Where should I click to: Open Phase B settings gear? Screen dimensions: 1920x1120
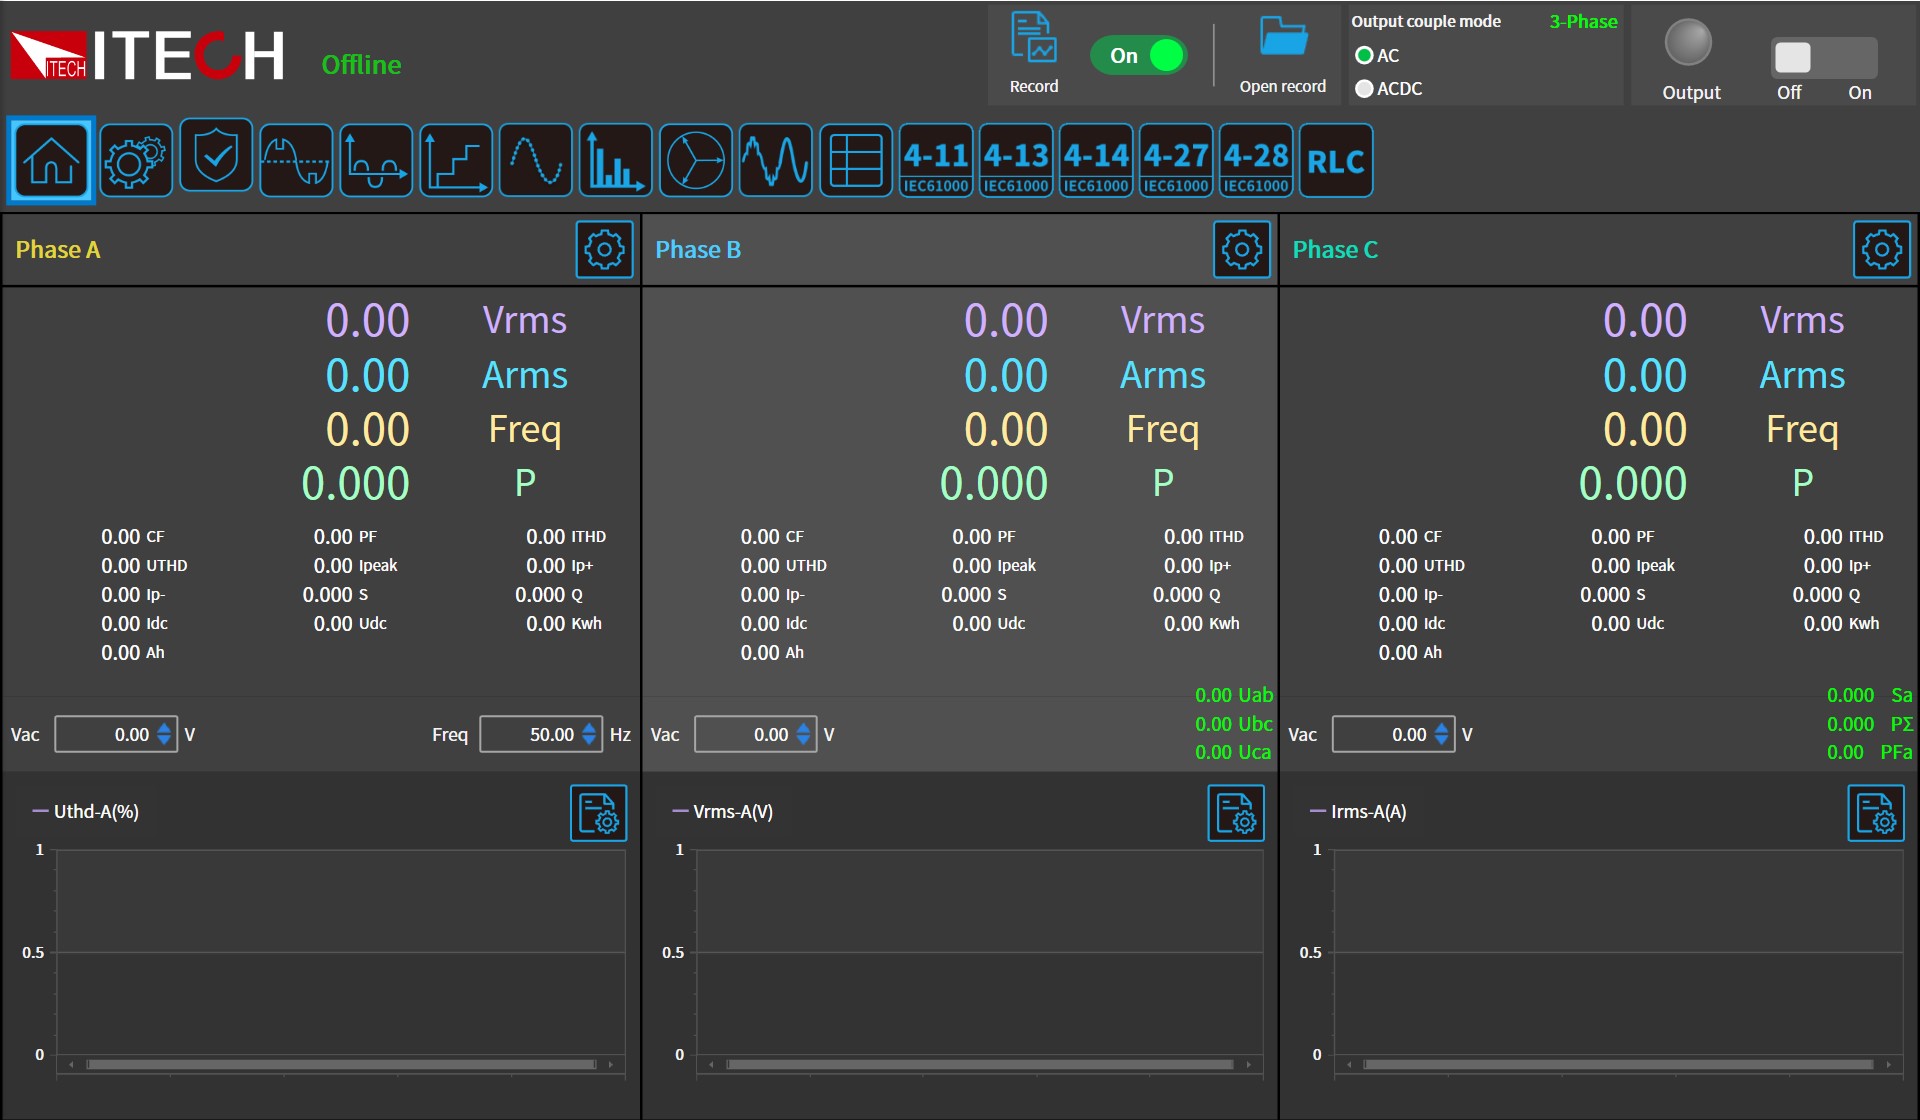pos(1241,250)
